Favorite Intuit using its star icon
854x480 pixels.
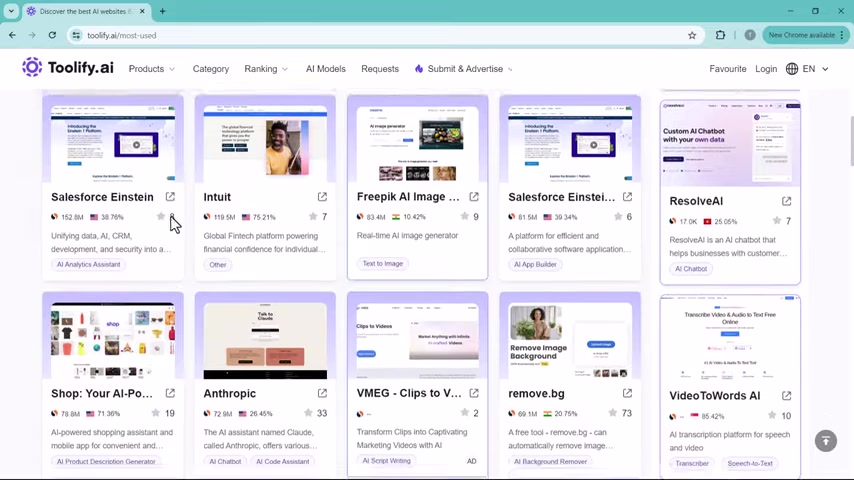313,217
